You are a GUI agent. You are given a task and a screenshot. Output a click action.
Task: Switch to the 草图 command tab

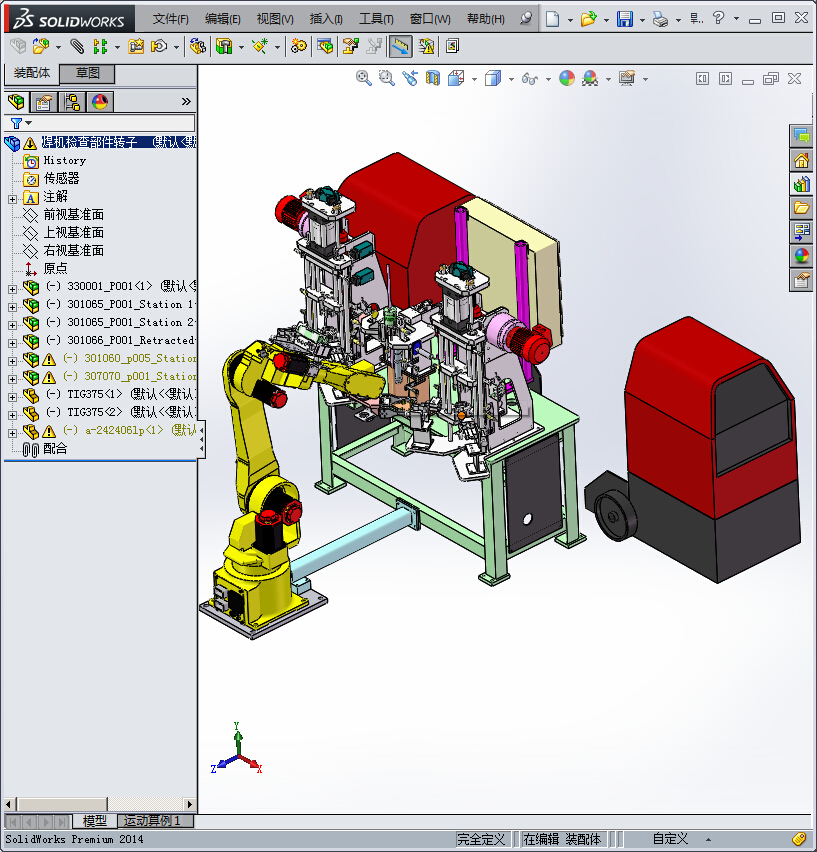pyautogui.click(x=87, y=73)
